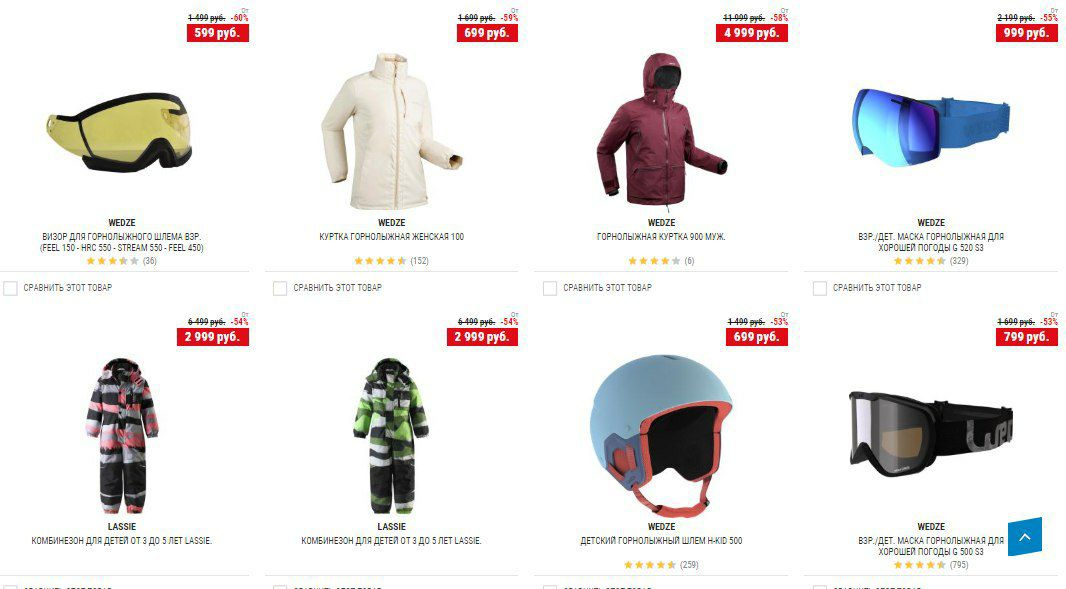
Task: Open star rating reviews (152) for women's jacket
Action: point(392,260)
